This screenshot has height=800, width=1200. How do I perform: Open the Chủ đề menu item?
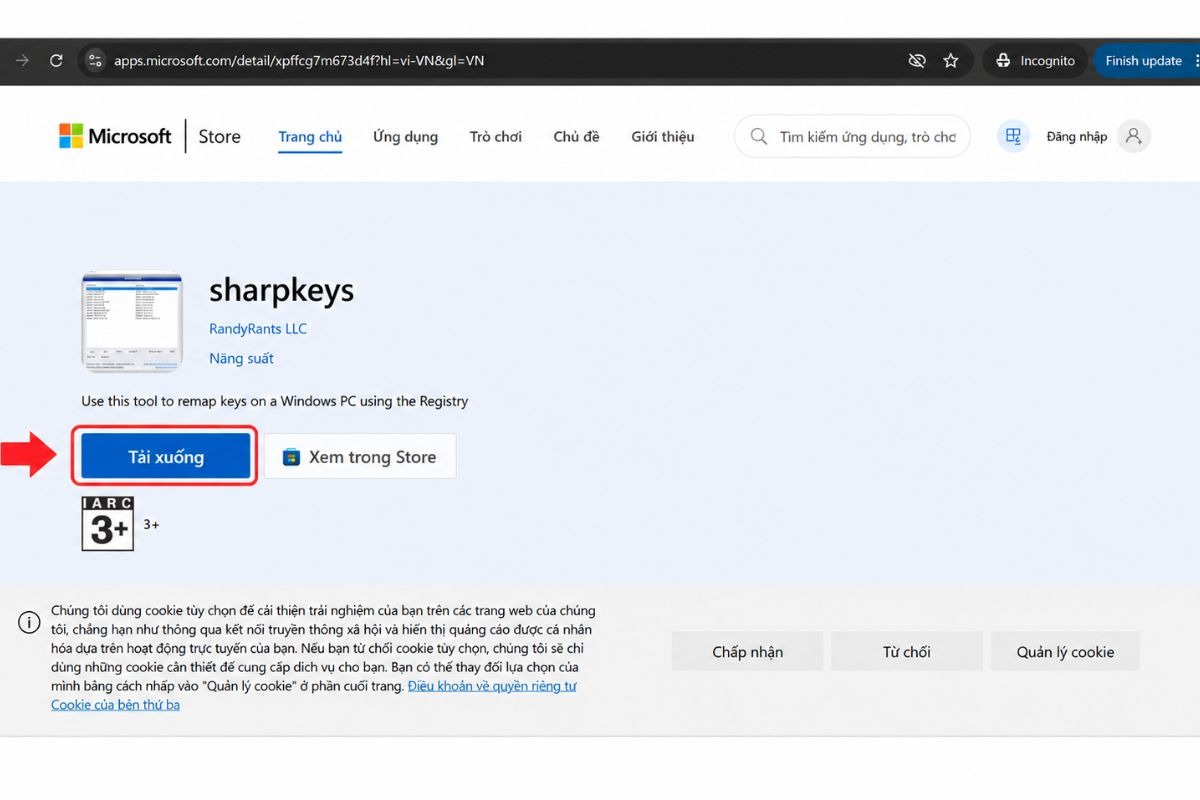click(576, 137)
